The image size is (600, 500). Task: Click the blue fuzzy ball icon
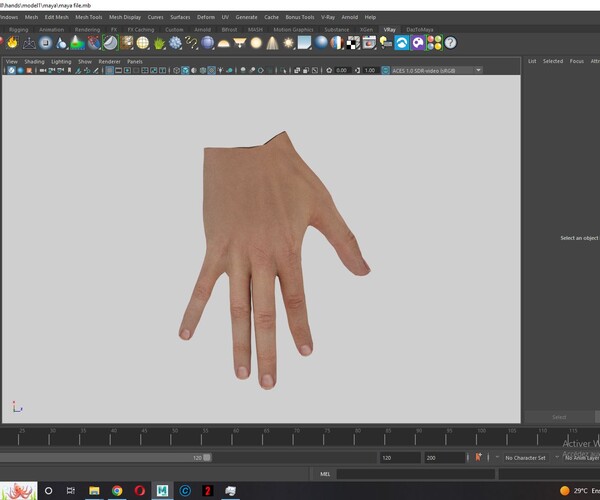175,43
